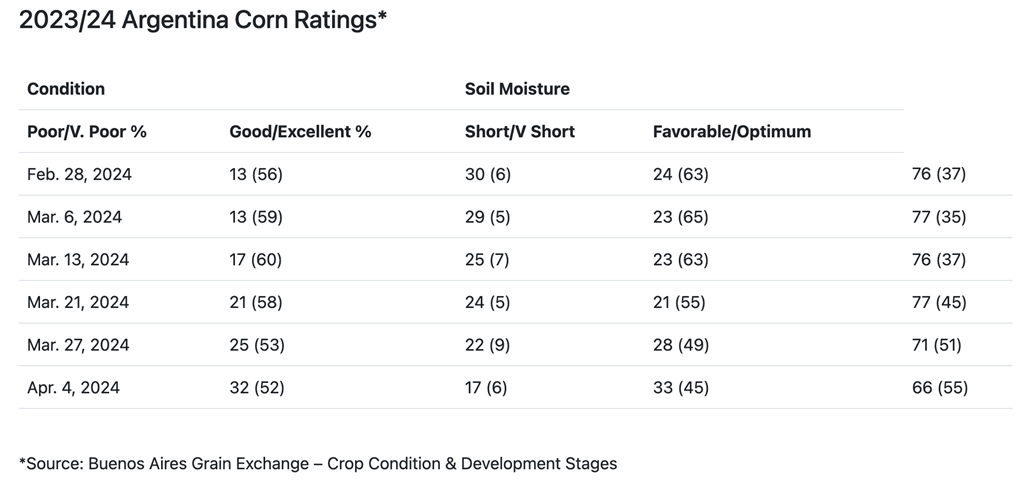Select the "Feb. 28, 2024" row date
This screenshot has width=1024, height=488.
click(80, 175)
